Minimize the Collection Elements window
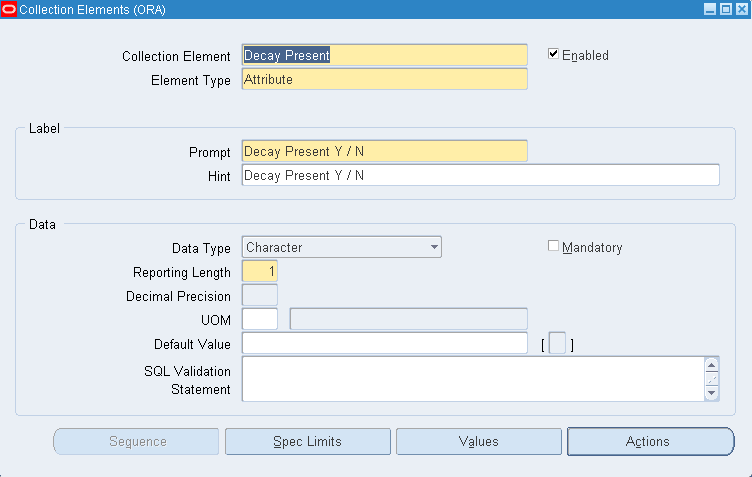The image size is (752, 477). pyautogui.click(x=710, y=9)
